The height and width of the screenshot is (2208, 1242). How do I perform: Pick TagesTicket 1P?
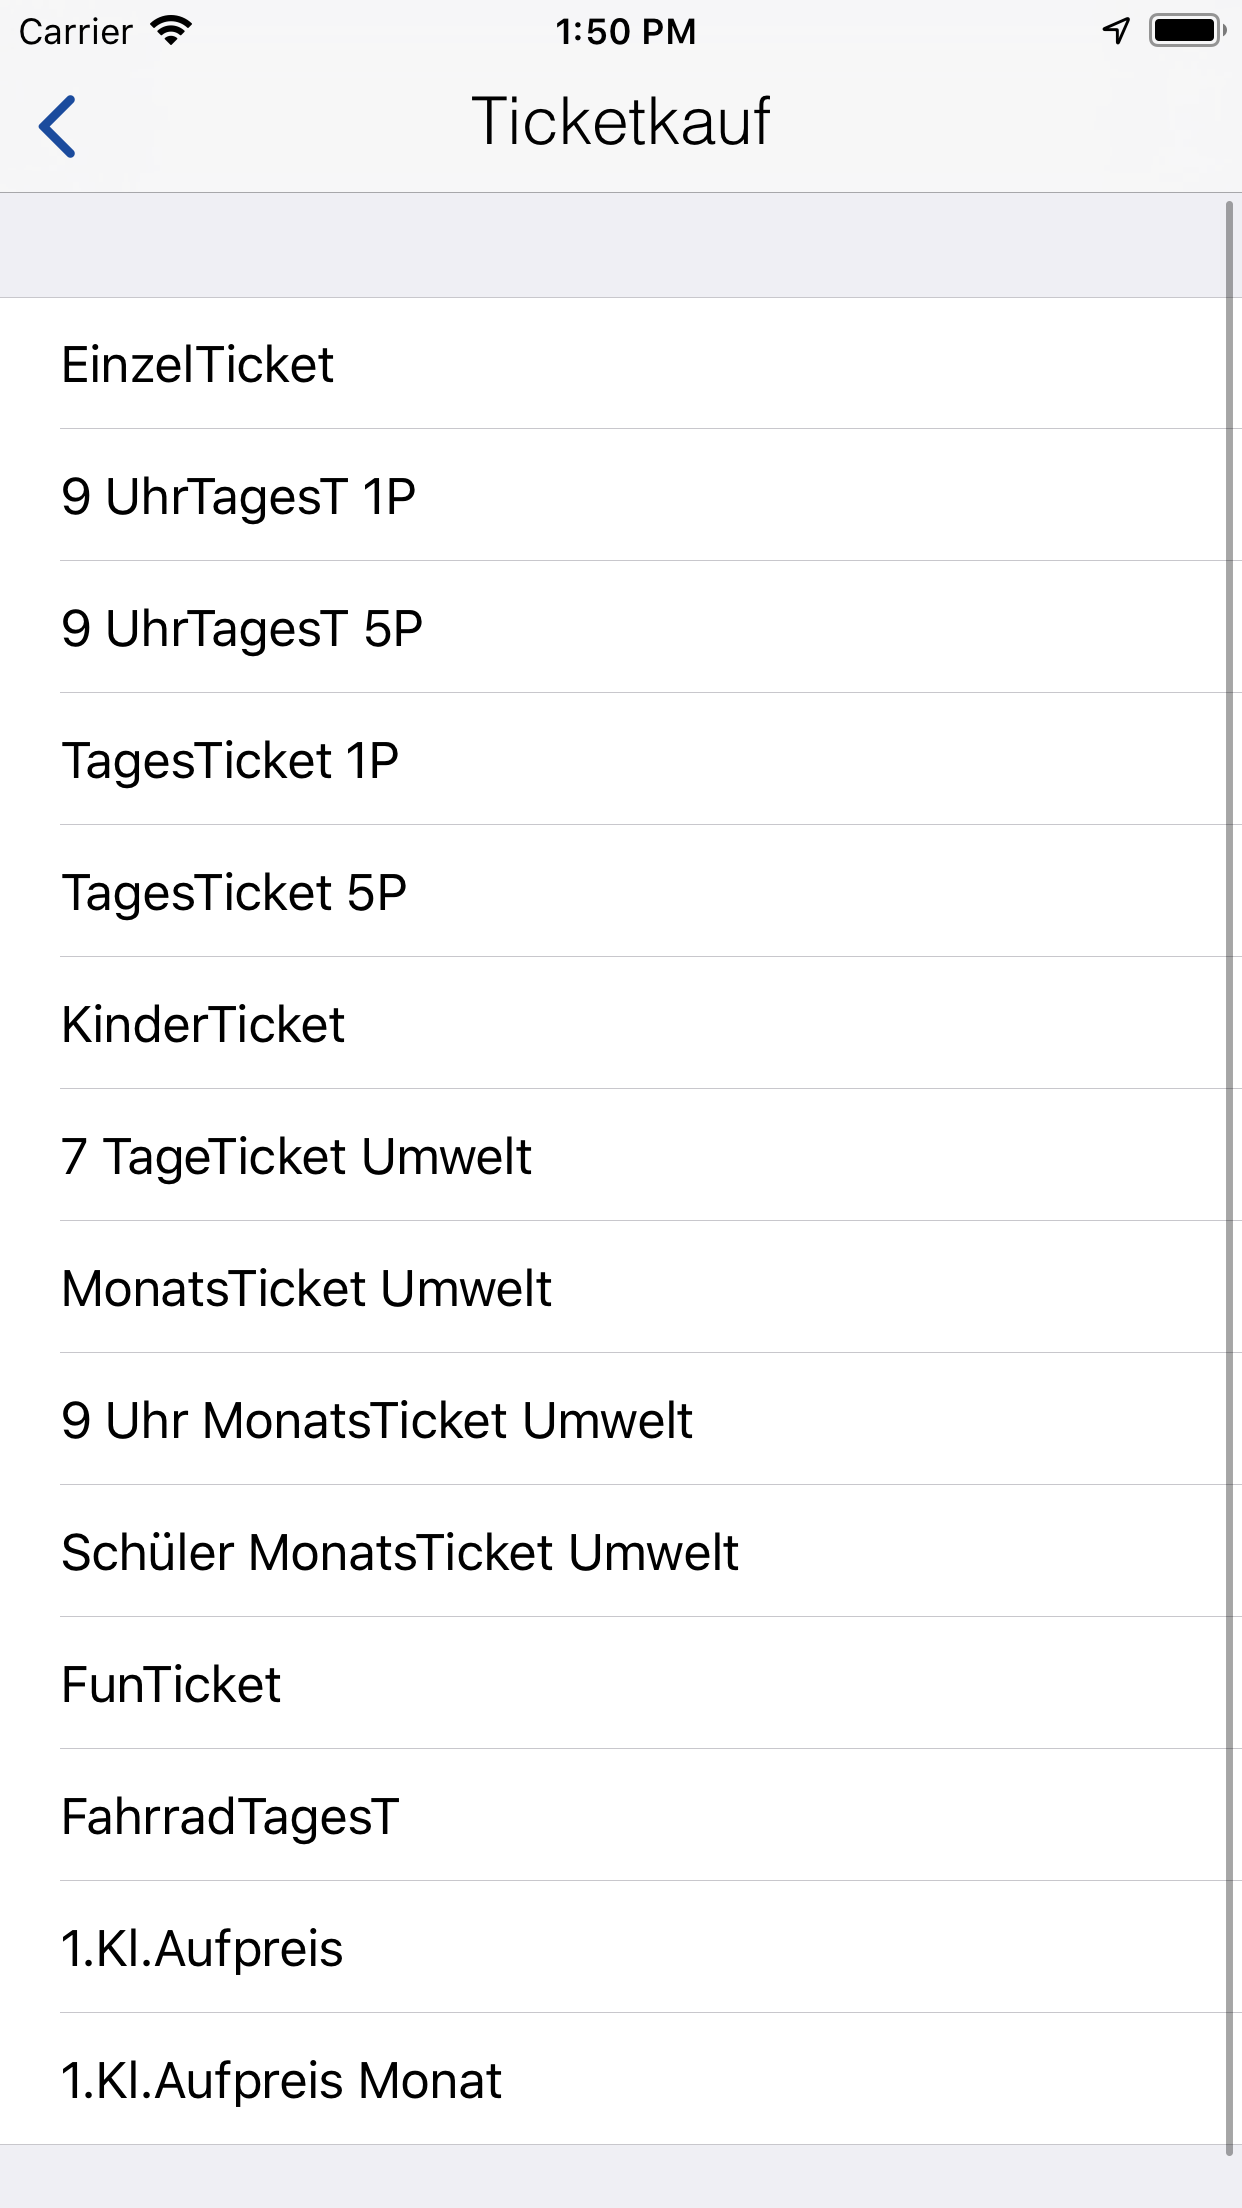click(x=620, y=760)
